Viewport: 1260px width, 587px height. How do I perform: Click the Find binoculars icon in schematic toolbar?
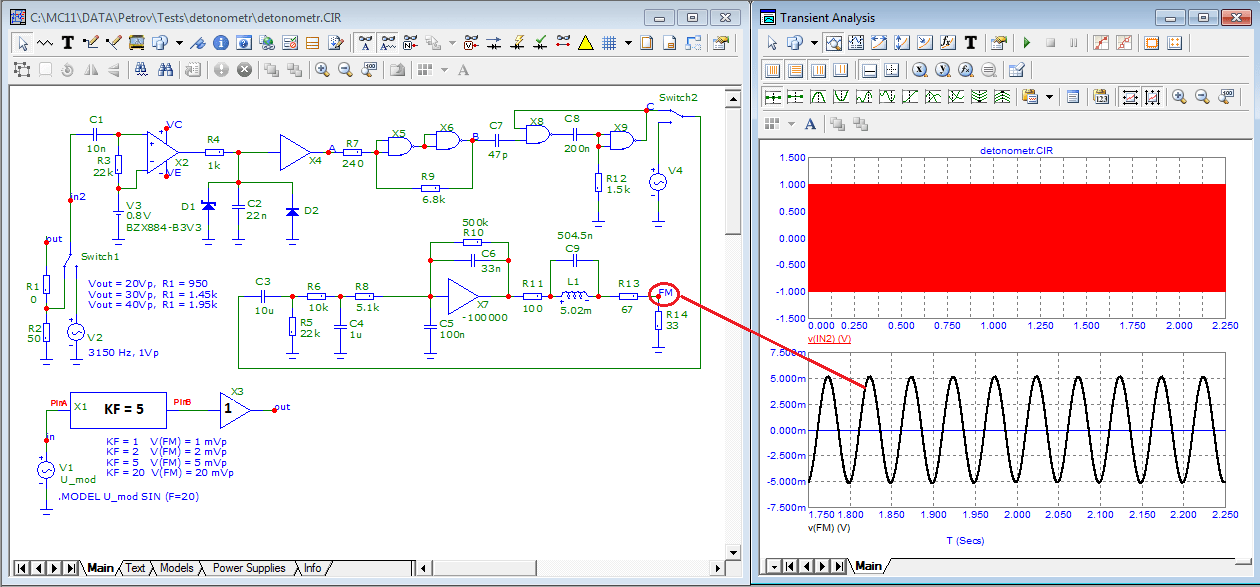[x=166, y=69]
